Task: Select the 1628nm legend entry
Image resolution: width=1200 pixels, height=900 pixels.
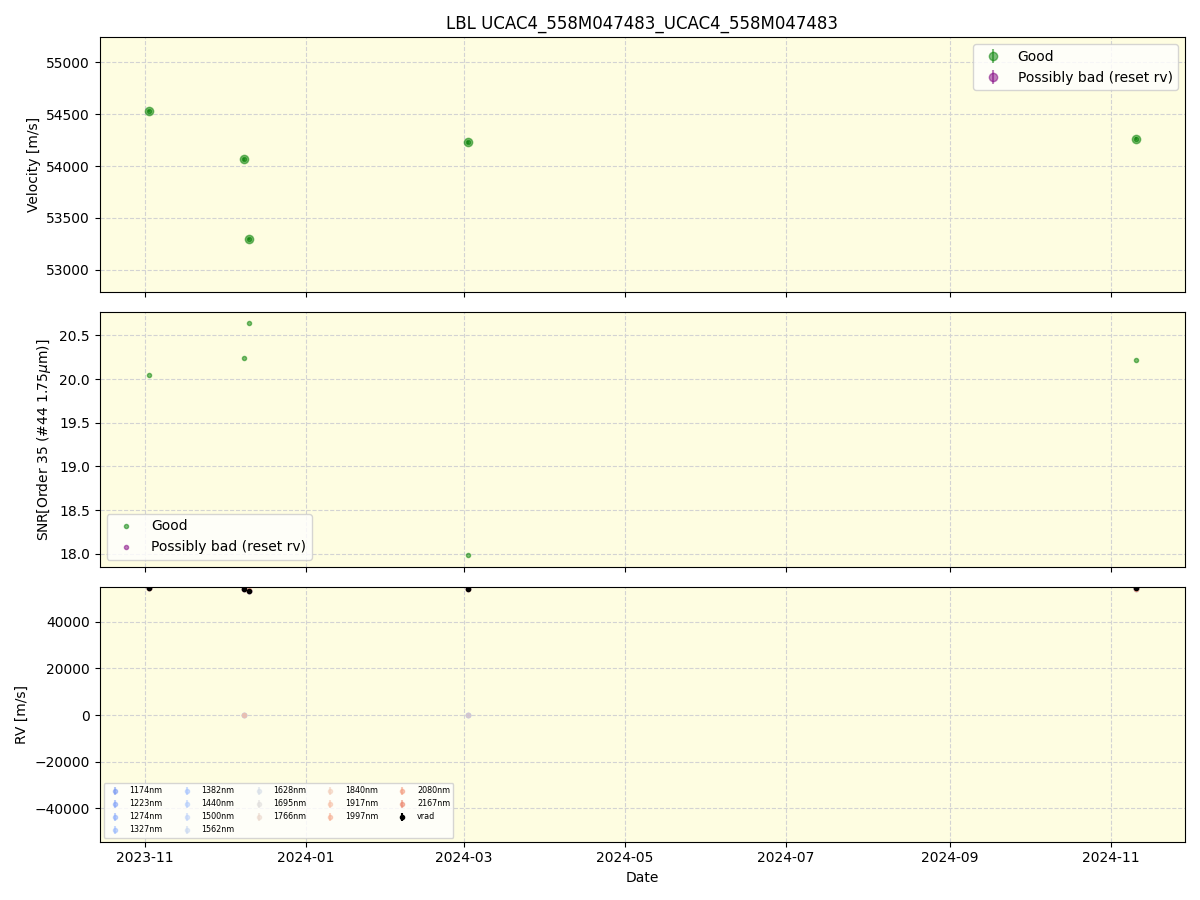Action: pos(280,791)
